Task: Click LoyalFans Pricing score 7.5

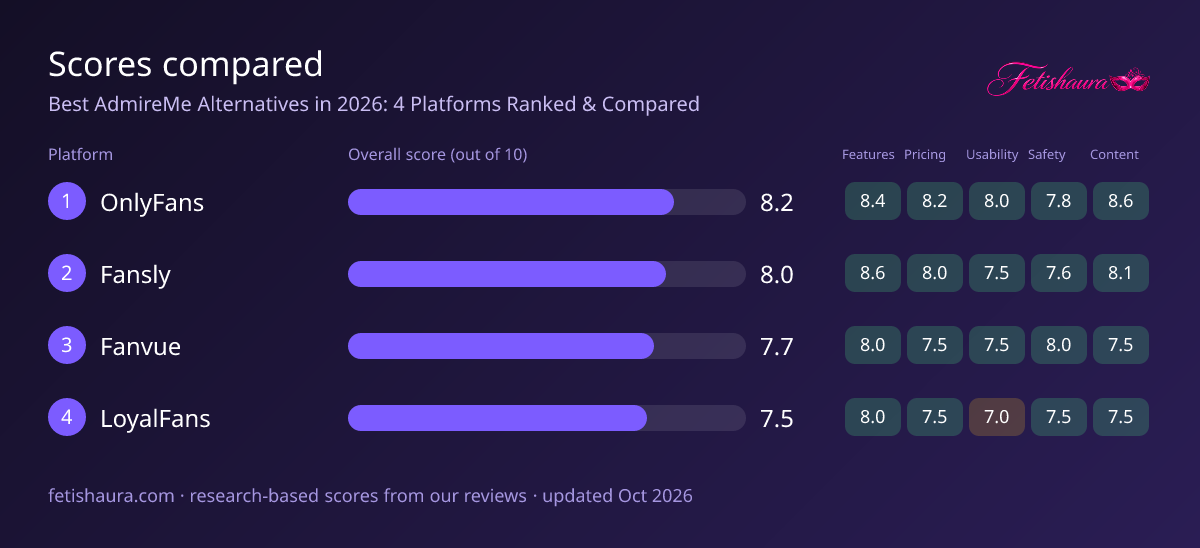Action: [935, 417]
